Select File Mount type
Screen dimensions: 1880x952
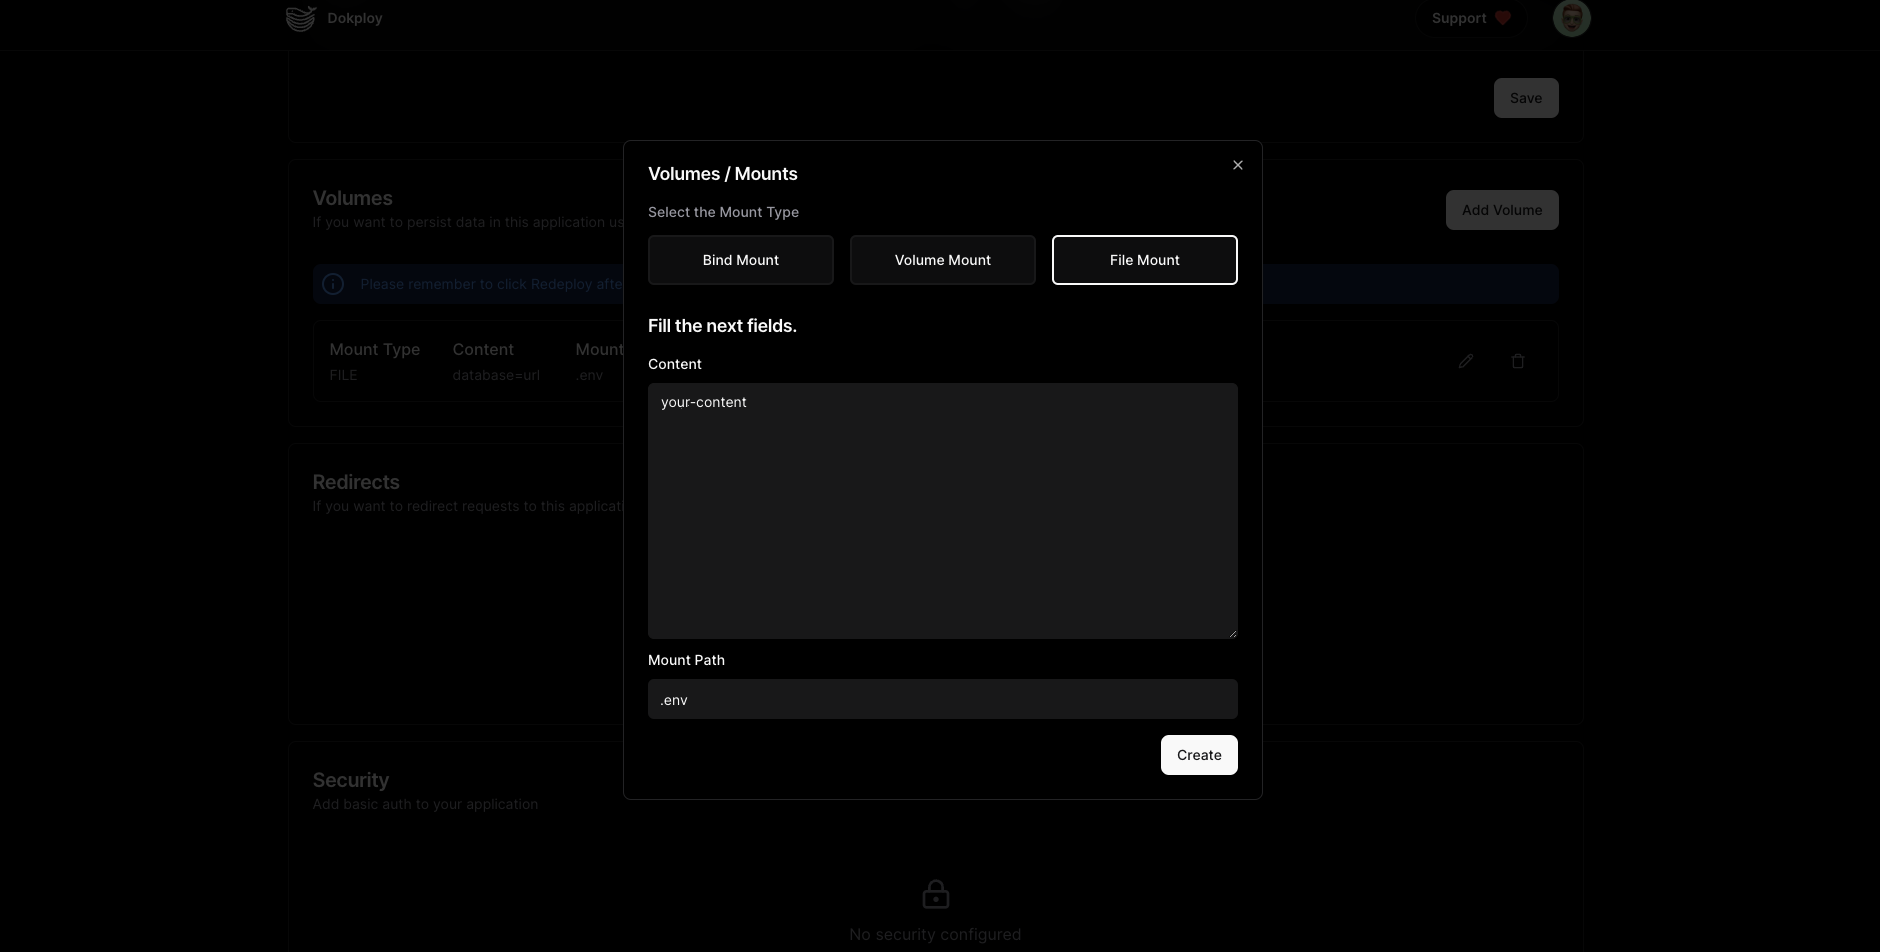point(1145,260)
